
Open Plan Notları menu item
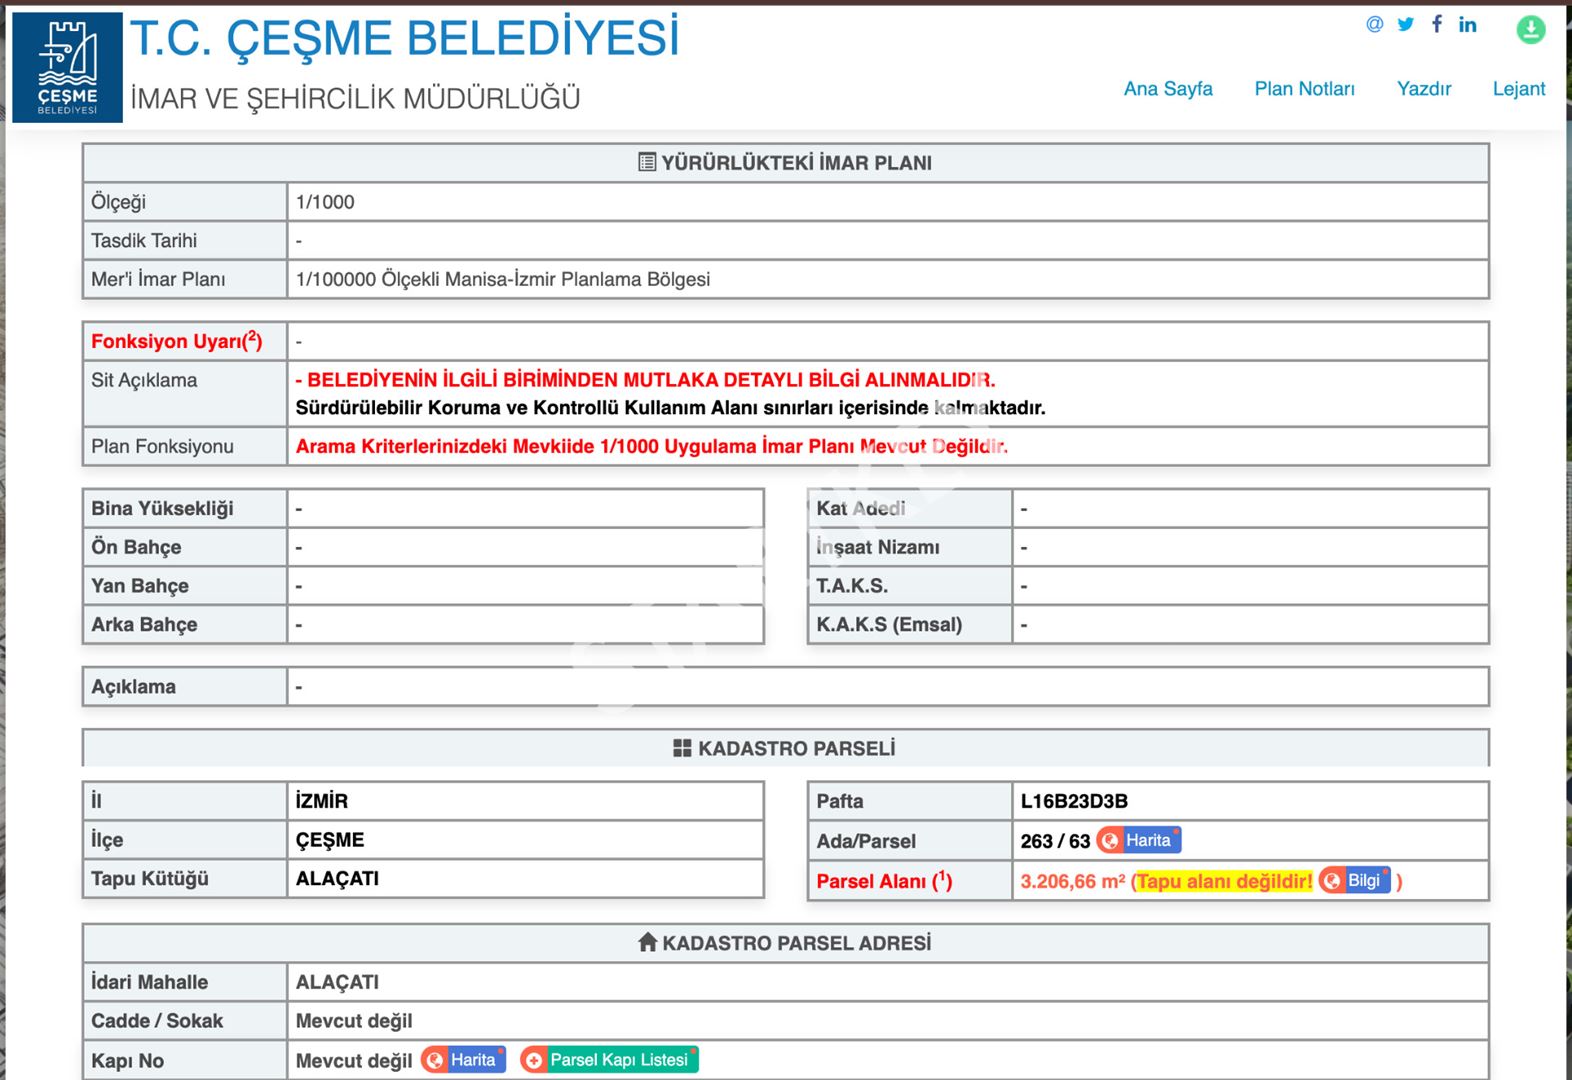click(1304, 89)
